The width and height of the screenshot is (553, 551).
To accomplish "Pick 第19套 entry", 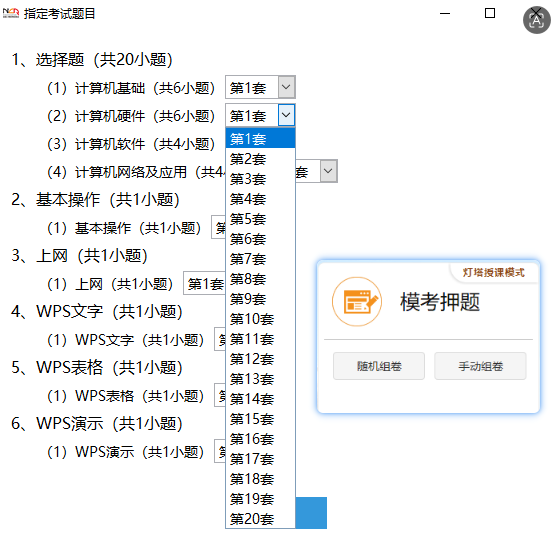I will tap(260, 499).
